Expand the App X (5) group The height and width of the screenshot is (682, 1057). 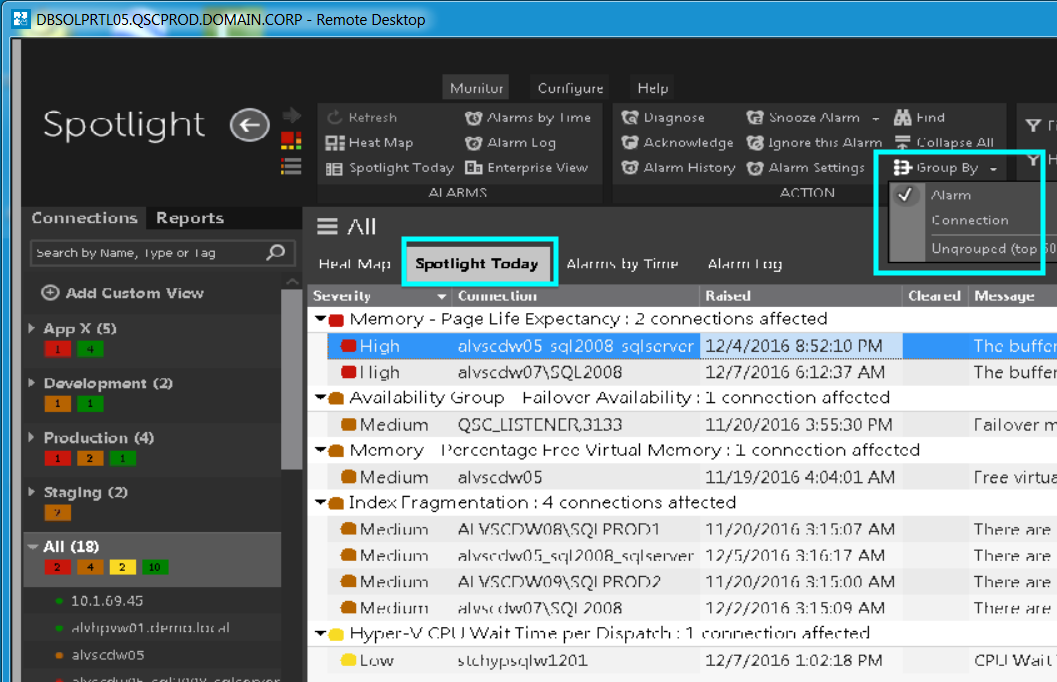(x=32, y=328)
